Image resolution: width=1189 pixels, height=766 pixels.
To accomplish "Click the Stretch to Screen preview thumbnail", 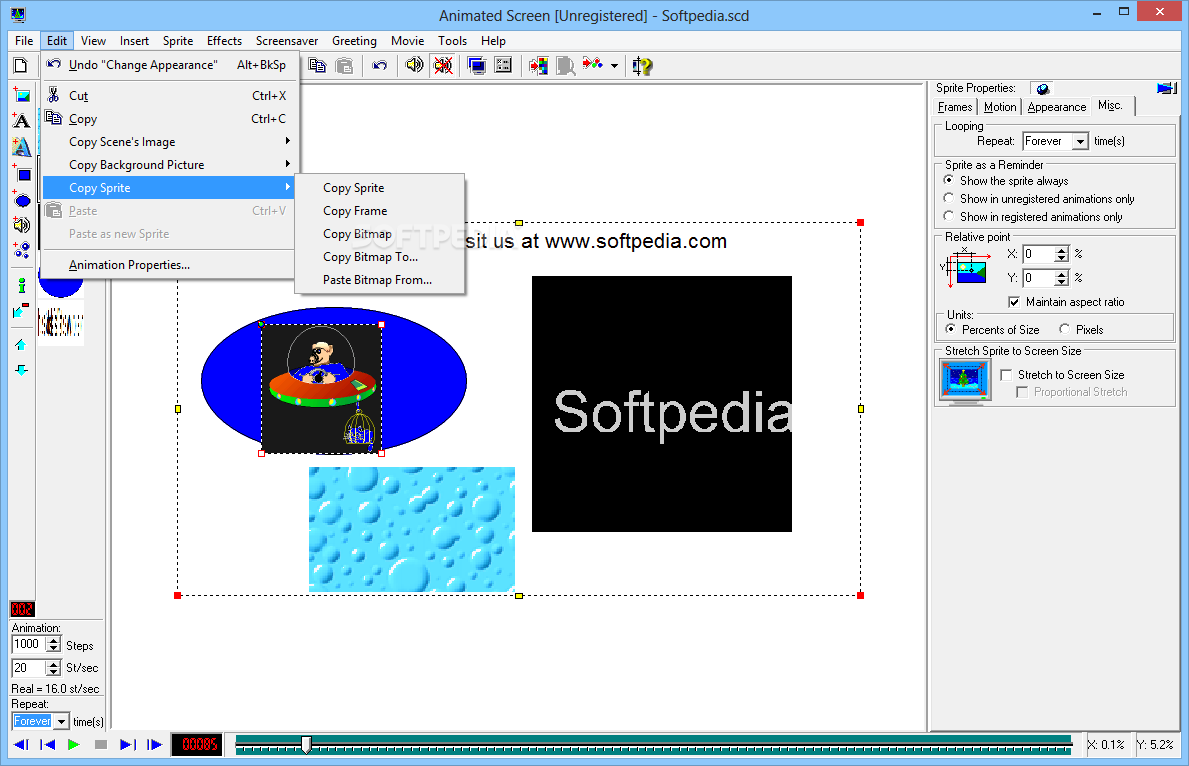I will [x=965, y=381].
